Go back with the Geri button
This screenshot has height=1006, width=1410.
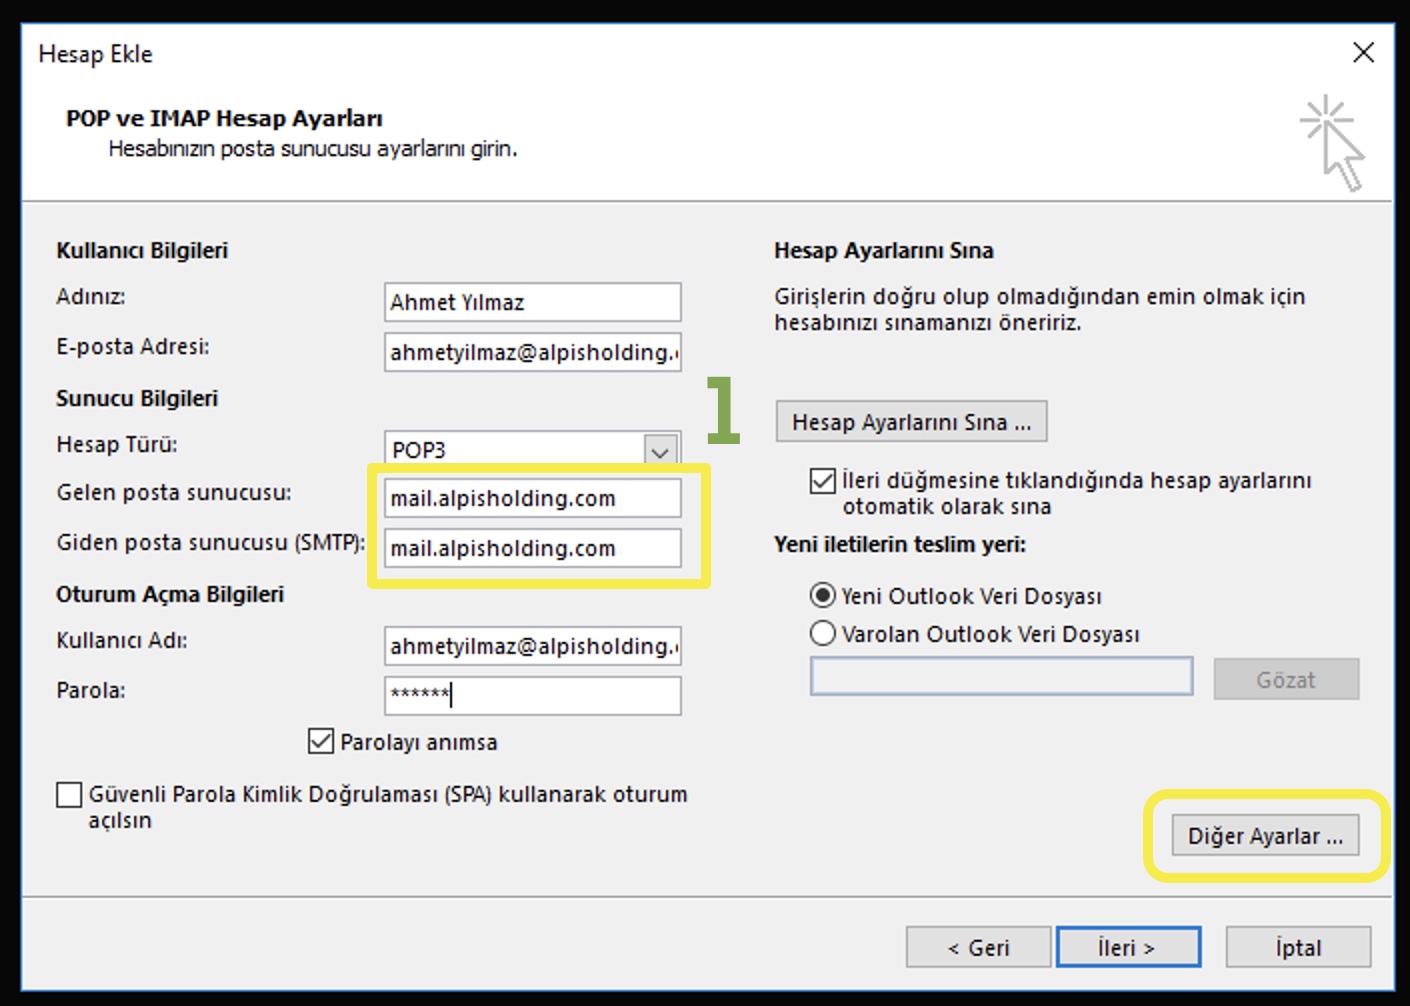tap(978, 947)
